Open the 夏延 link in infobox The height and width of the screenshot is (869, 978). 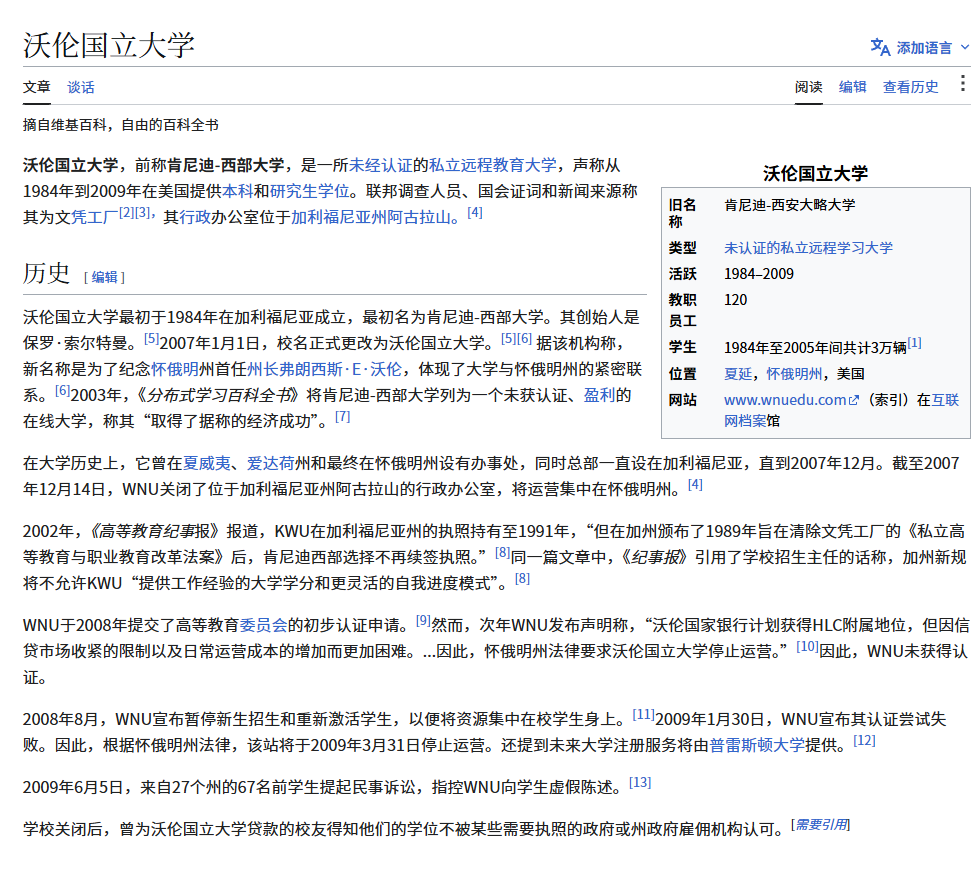pyautogui.click(x=738, y=374)
